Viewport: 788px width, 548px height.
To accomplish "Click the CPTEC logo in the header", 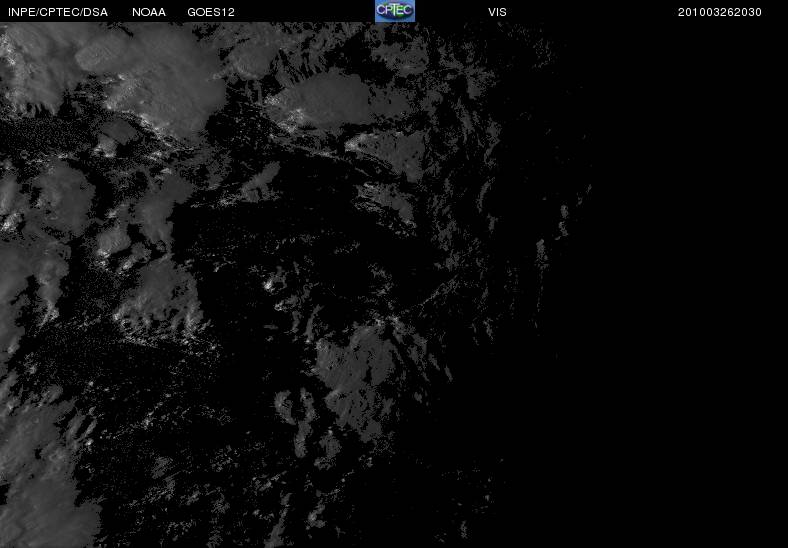I will click(x=395, y=11).
